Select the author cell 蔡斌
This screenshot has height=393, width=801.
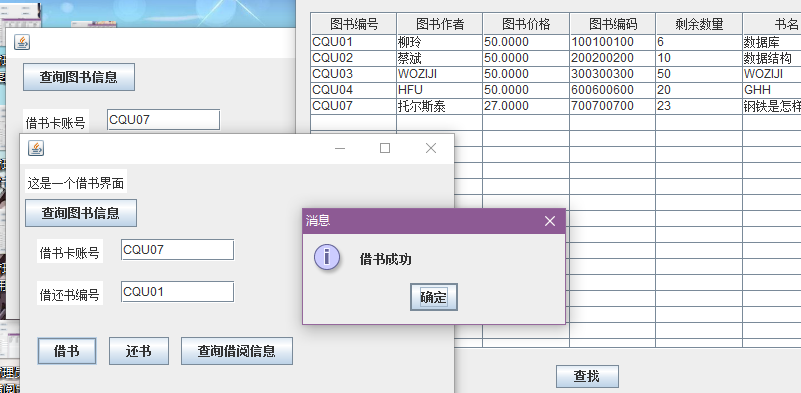coord(439,58)
